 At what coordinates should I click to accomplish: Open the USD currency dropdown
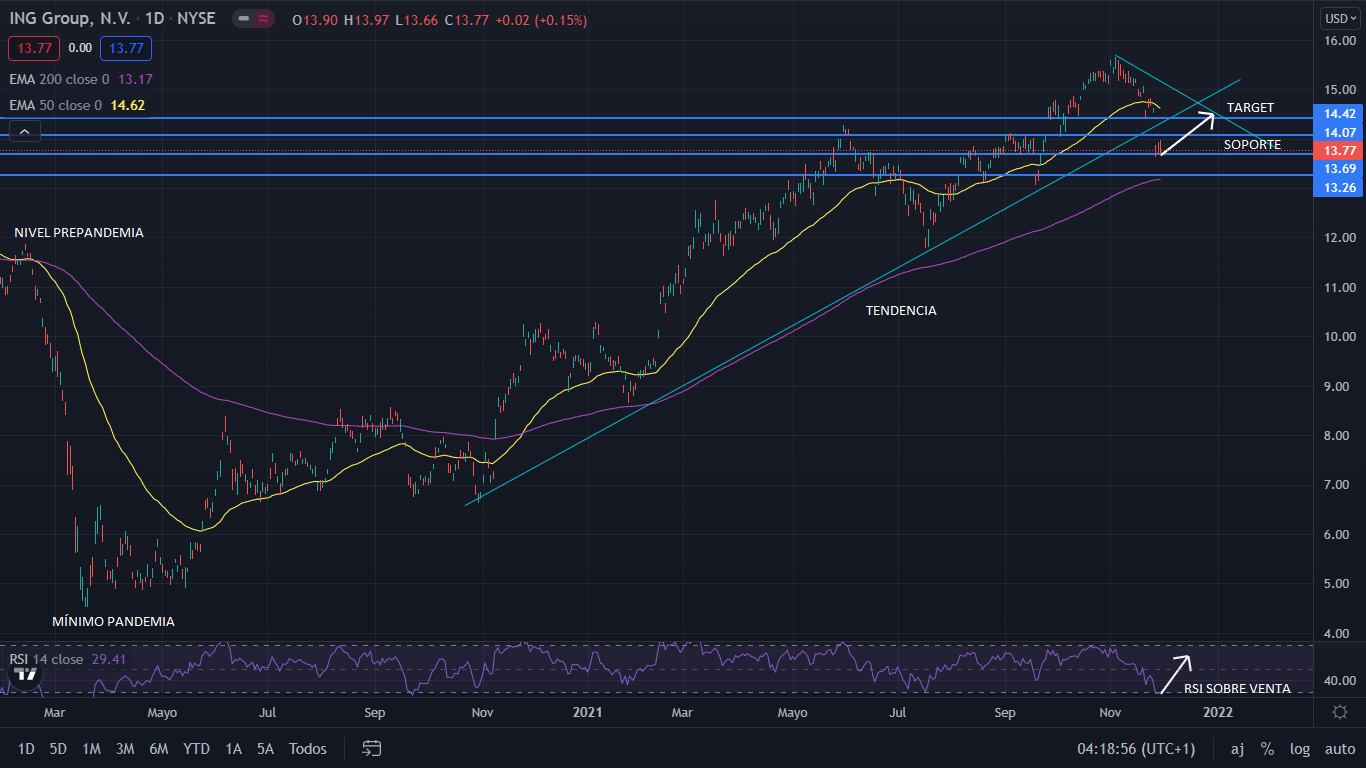click(x=1337, y=18)
